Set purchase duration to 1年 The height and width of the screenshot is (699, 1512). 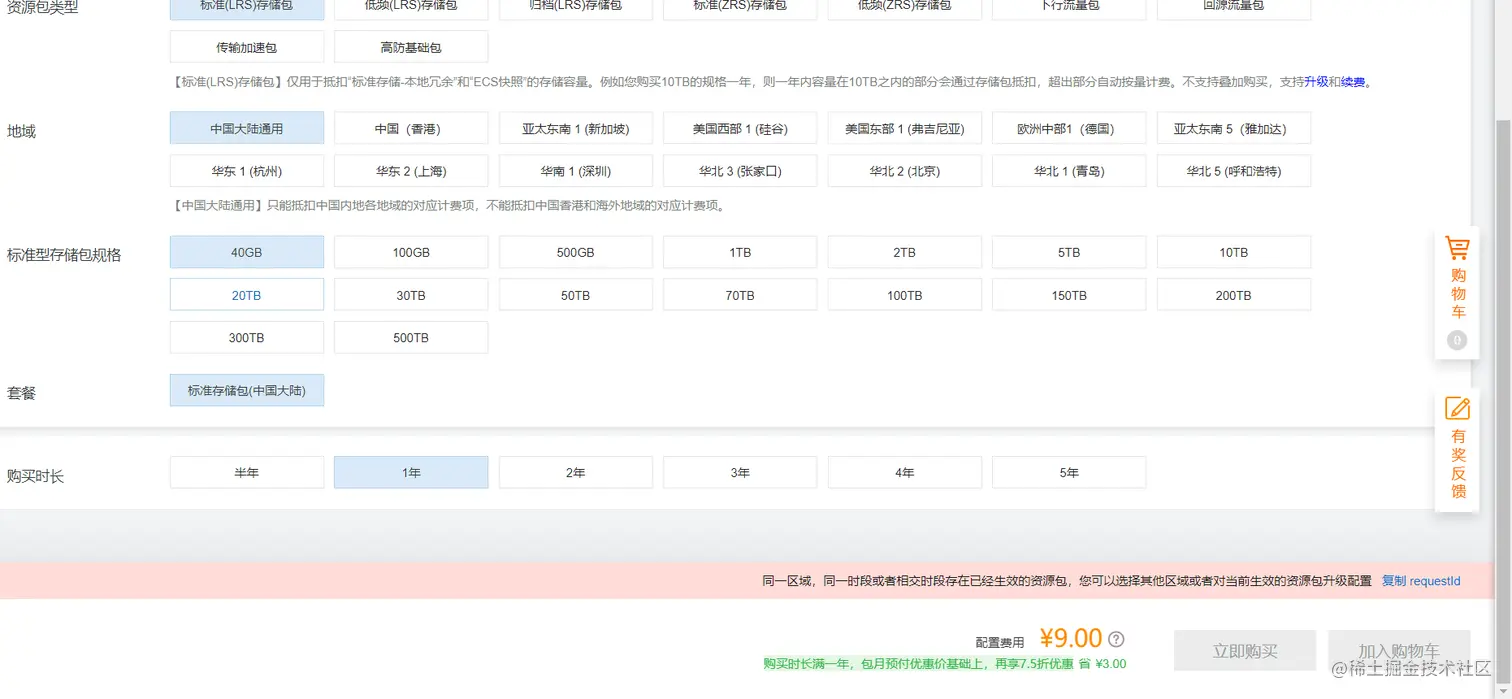pyautogui.click(x=411, y=472)
